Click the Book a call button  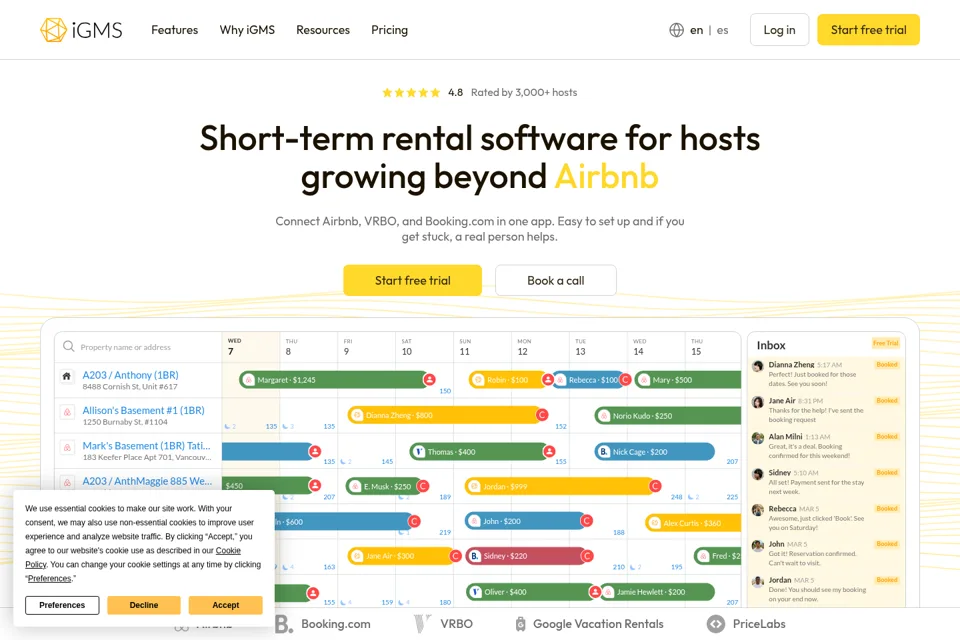tap(556, 280)
